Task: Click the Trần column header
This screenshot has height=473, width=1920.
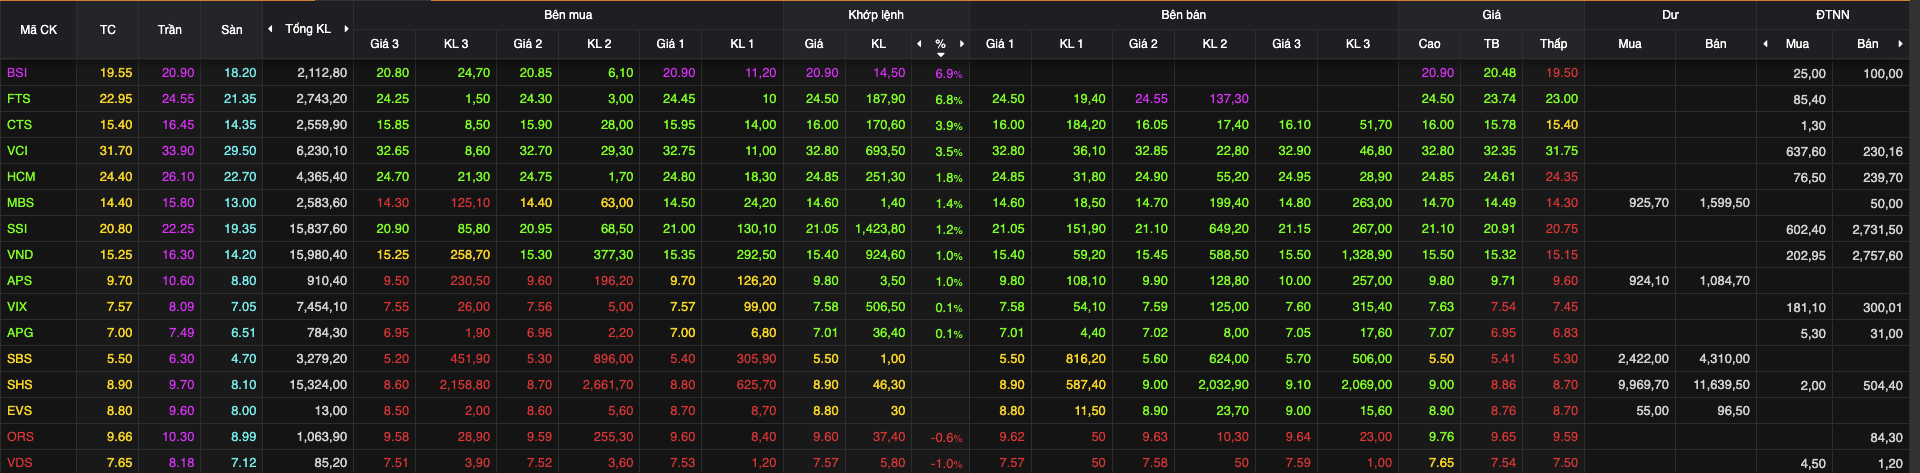Action: pos(170,30)
